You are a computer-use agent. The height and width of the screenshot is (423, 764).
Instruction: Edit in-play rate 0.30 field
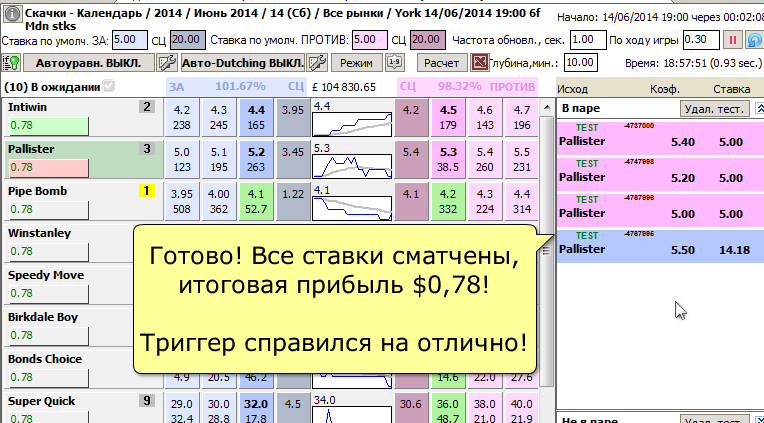[x=701, y=40]
